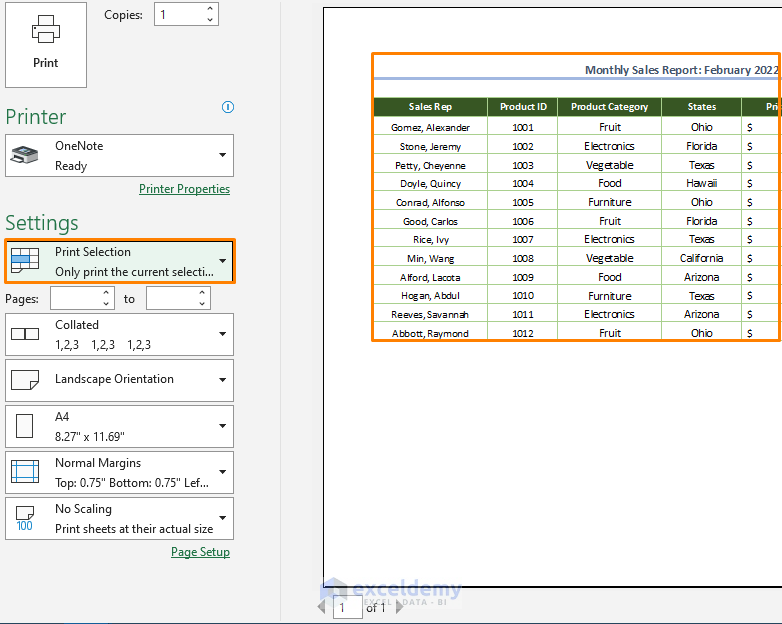Click inside the Copies number field
The image size is (782, 624).
click(180, 14)
